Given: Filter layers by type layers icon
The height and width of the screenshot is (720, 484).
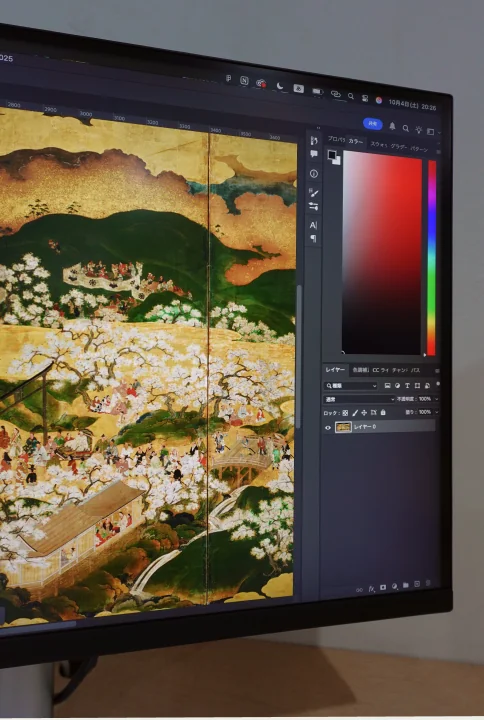Looking at the screenshot, I should pyautogui.click(x=407, y=386).
